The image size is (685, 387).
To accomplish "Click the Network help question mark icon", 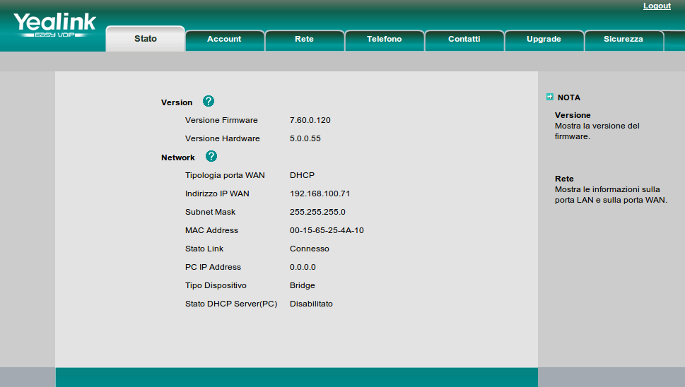I will [x=211, y=156].
